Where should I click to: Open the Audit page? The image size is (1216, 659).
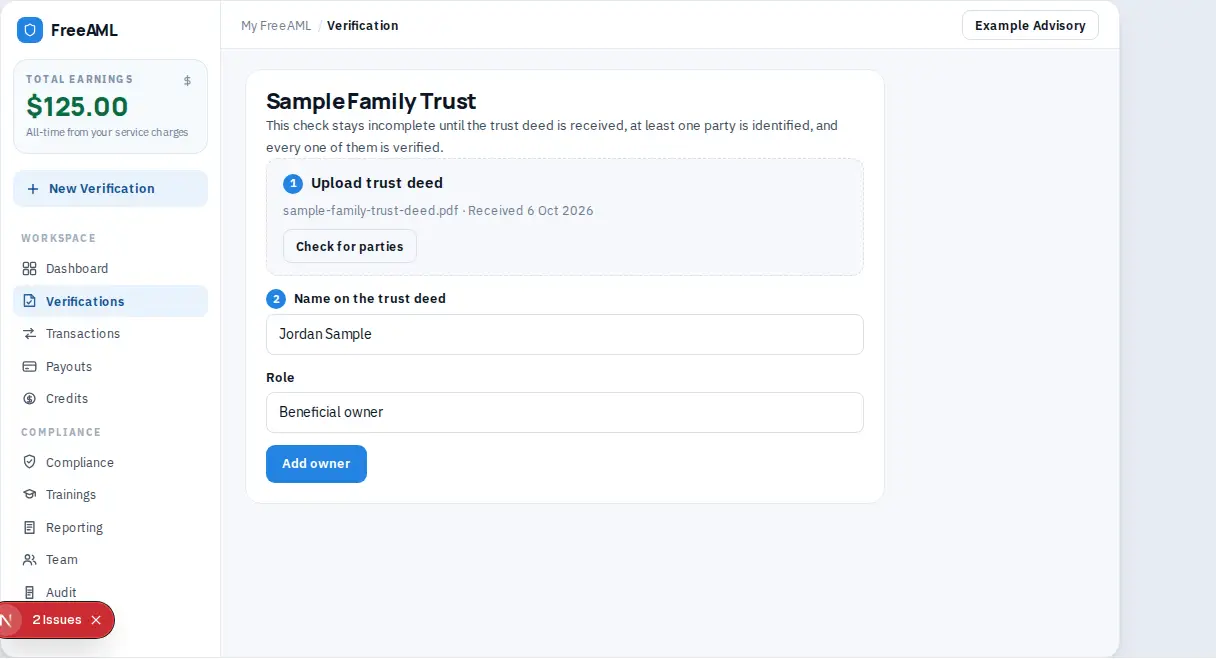(x=110, y=593)
